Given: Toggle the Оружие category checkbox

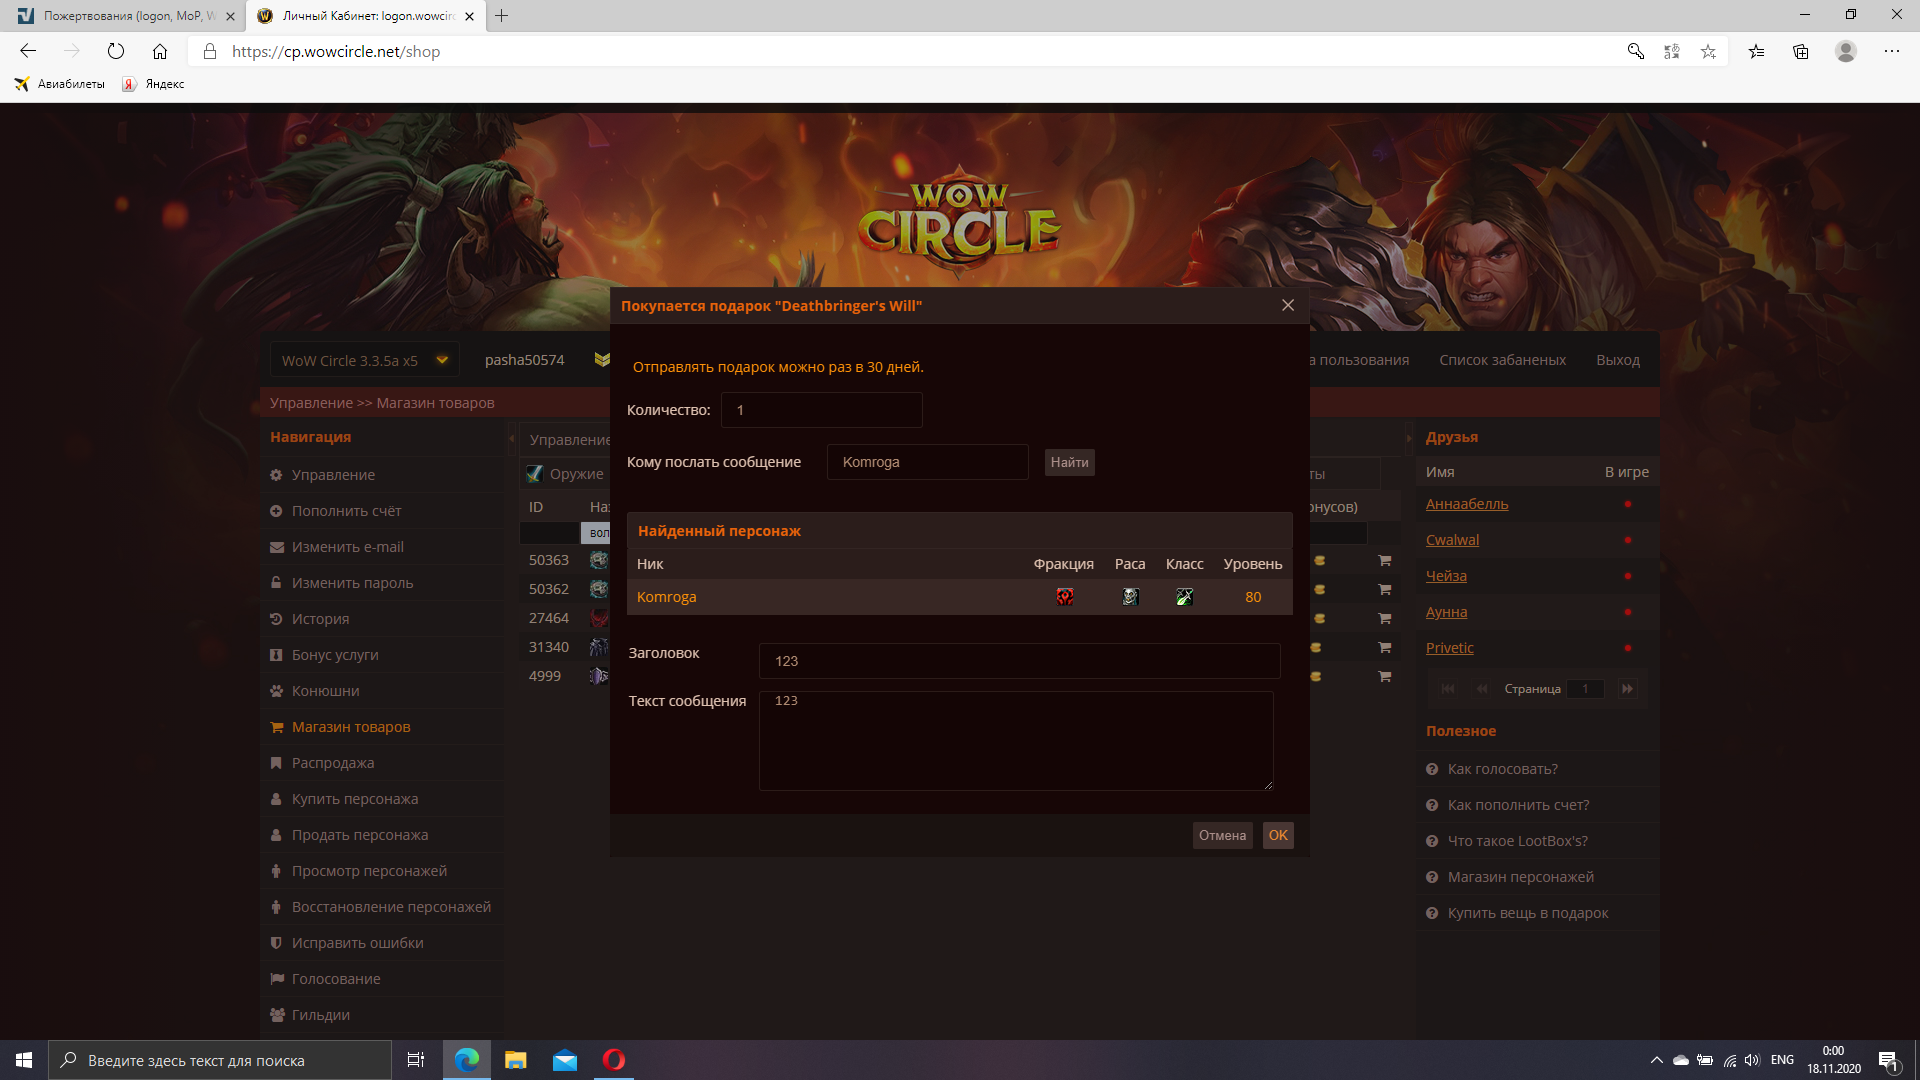Looking at the screenshot, I should [535, 474].
